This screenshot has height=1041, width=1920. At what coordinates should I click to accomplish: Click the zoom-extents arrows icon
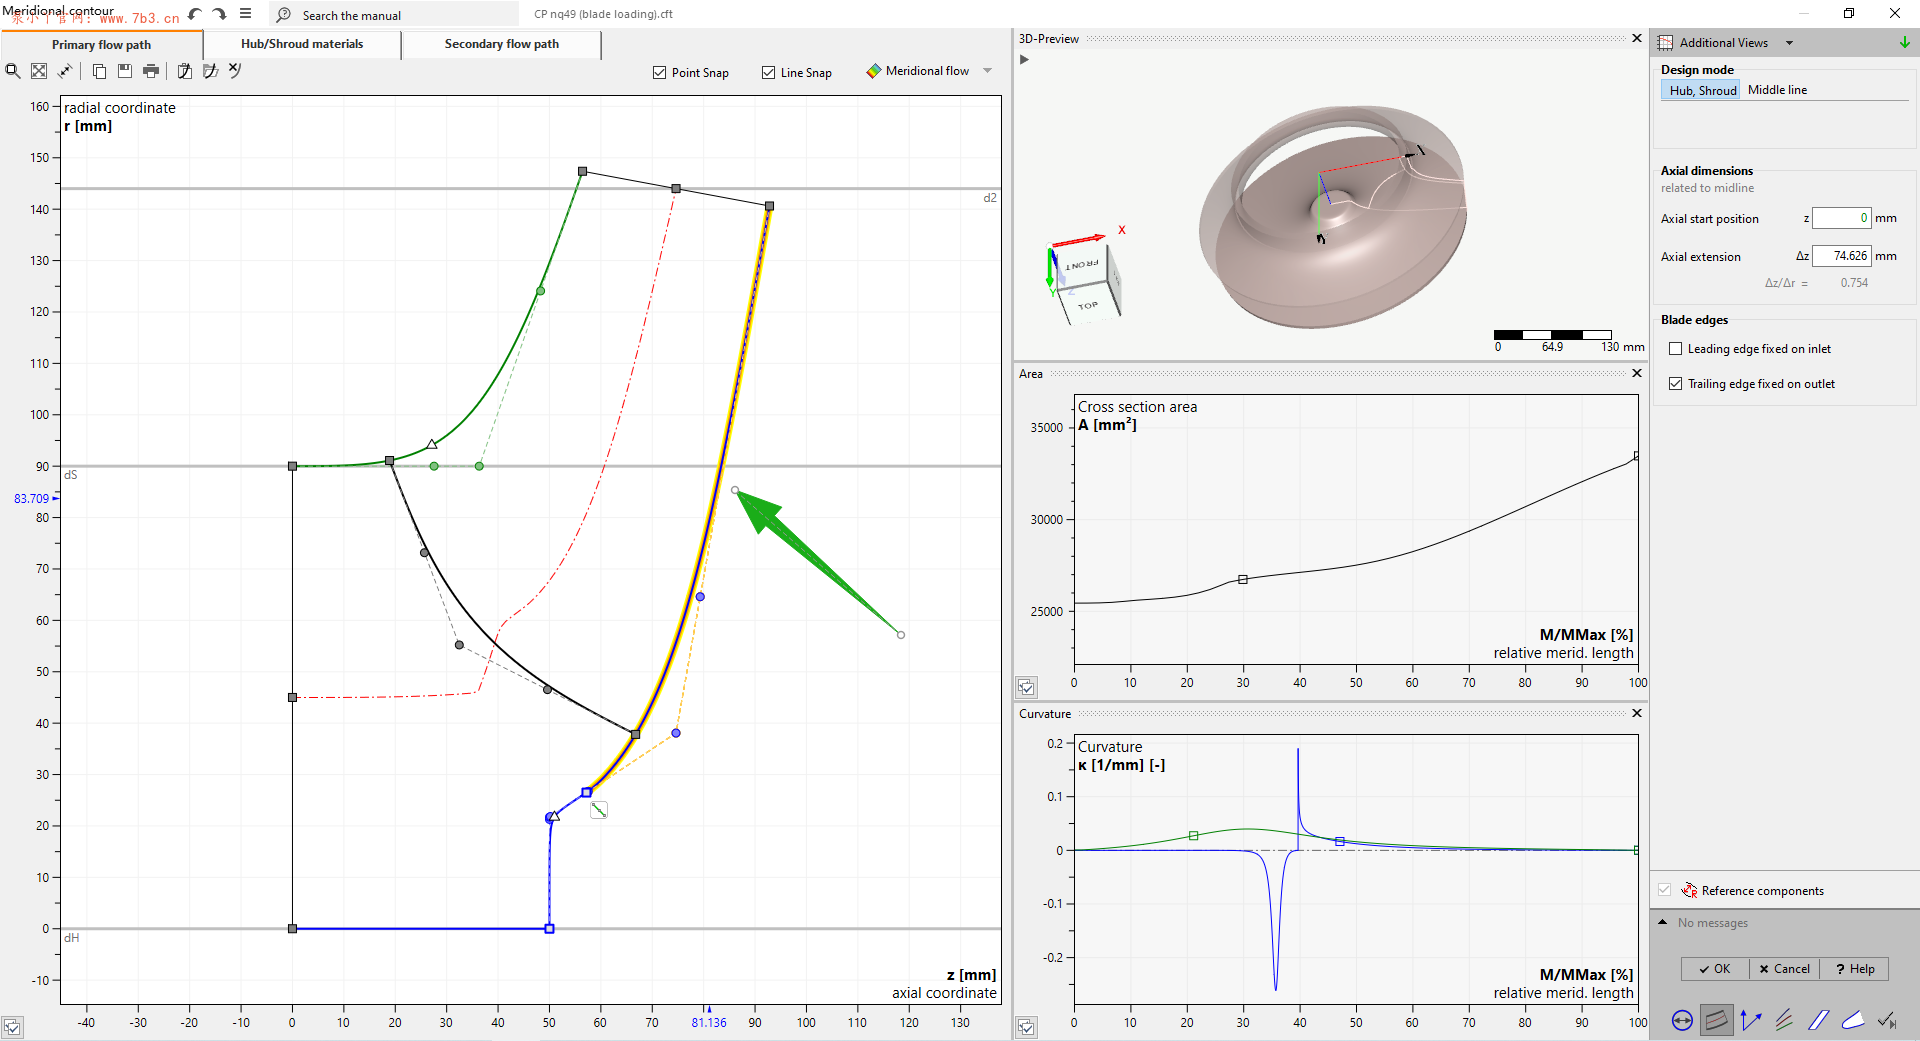pos(65,71)
